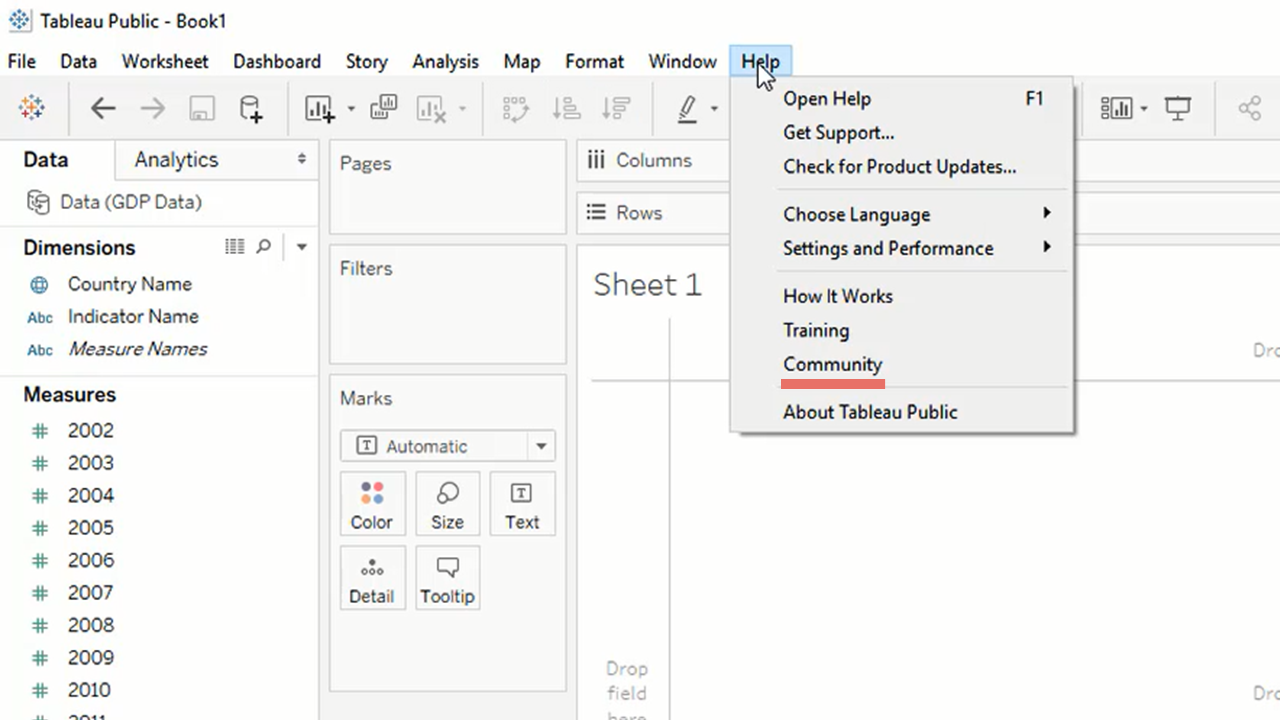This screenshot has width=1280, height=720.
Task: Click the Tableau logo start page icon
Action: click(32, 108)
